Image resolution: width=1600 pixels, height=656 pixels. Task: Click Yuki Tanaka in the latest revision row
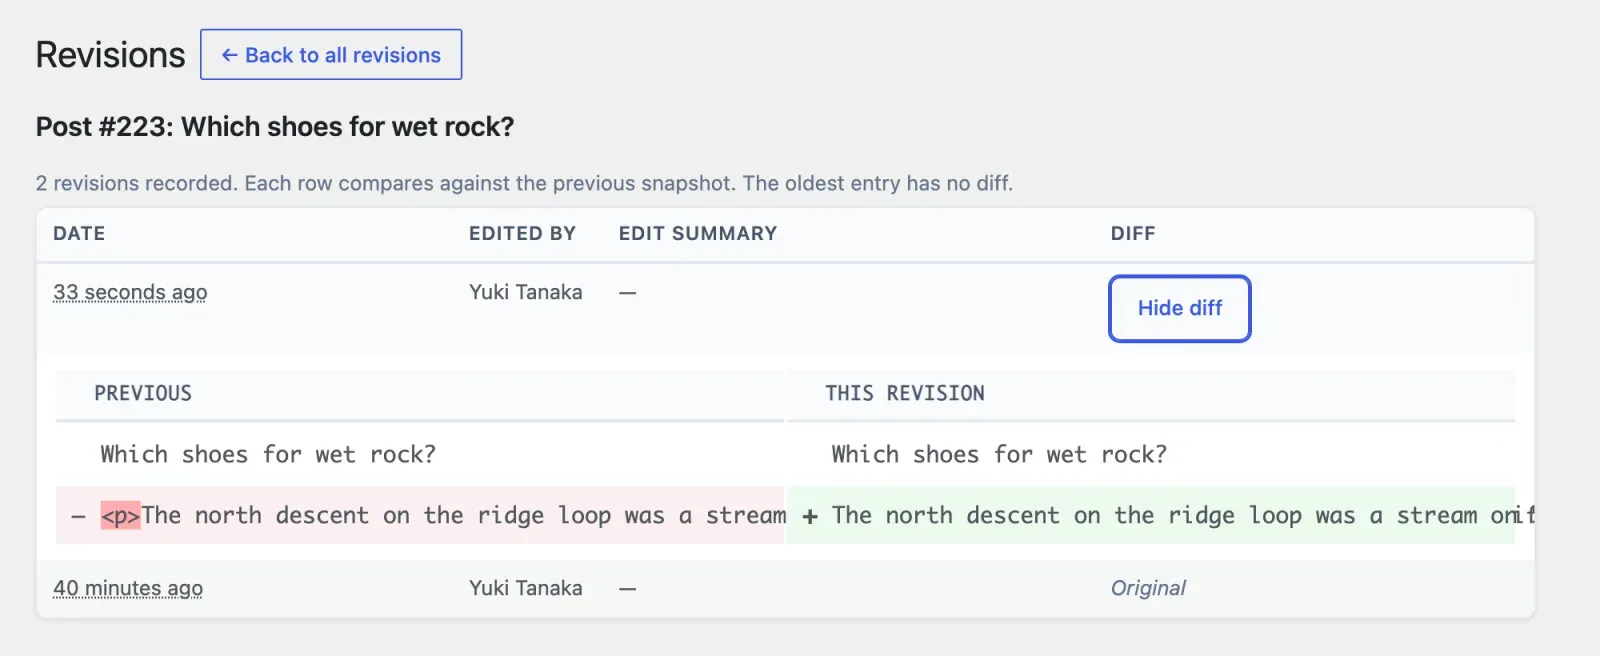526,292
